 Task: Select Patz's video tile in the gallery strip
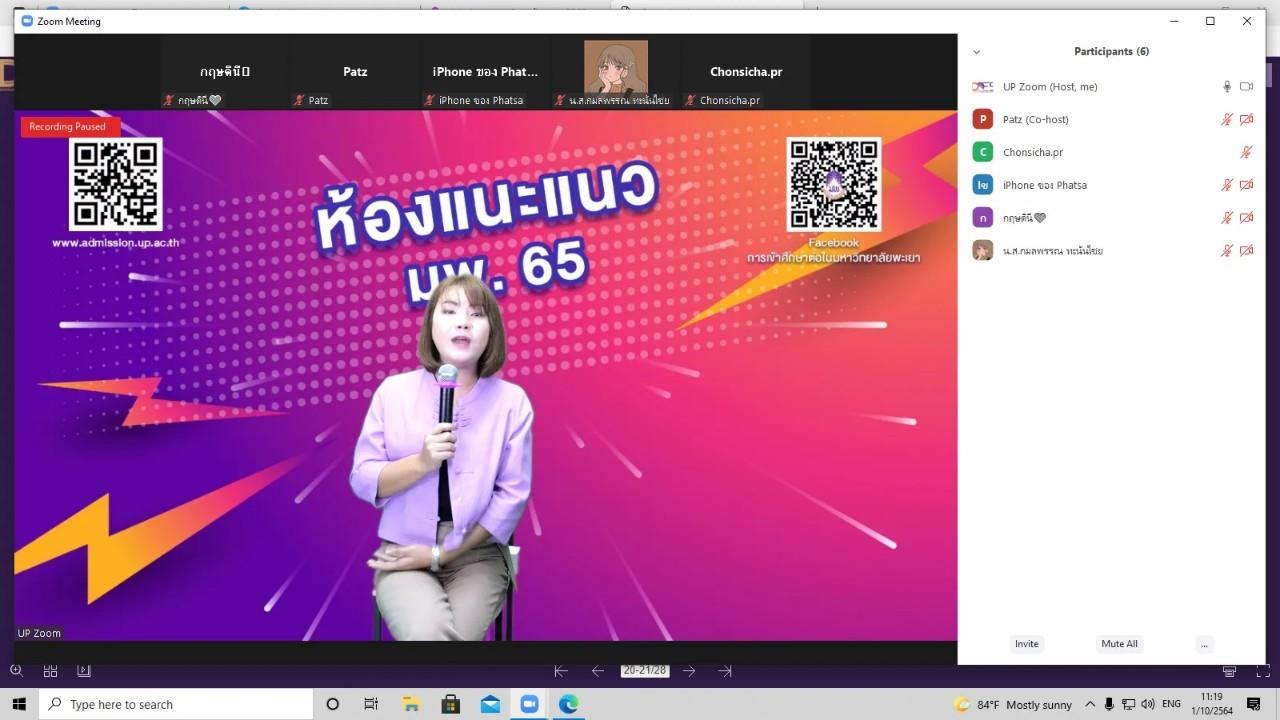coord(355,73)
